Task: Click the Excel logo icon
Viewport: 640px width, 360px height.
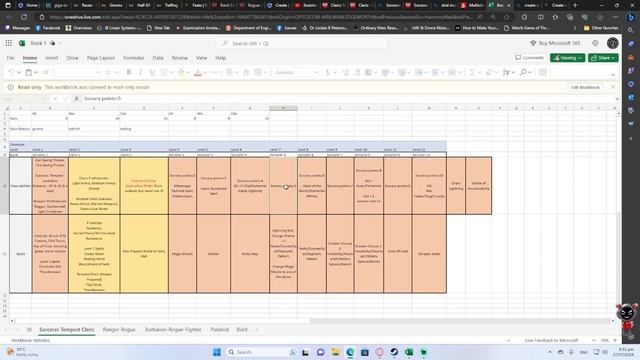Action: 22,43
